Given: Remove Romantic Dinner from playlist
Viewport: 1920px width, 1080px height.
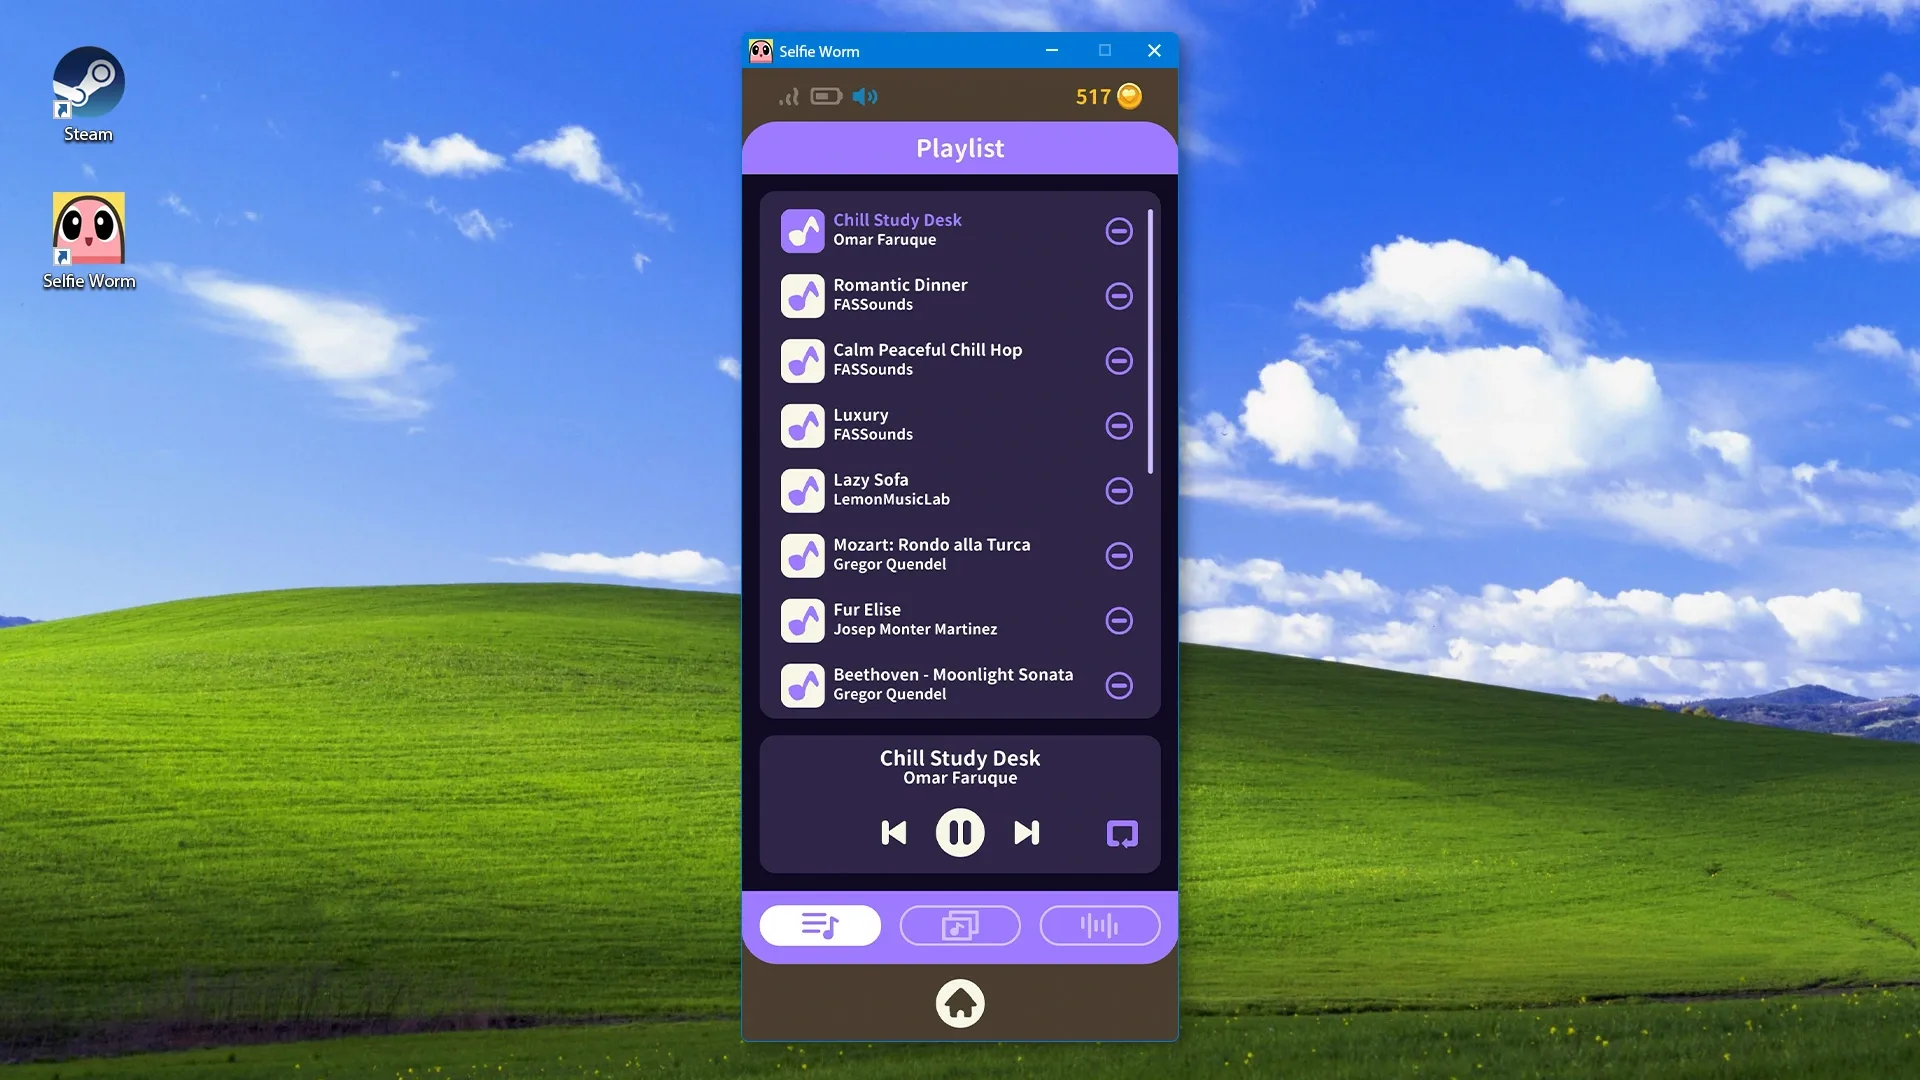Looking at the screenshot, I should [1119, 296].
